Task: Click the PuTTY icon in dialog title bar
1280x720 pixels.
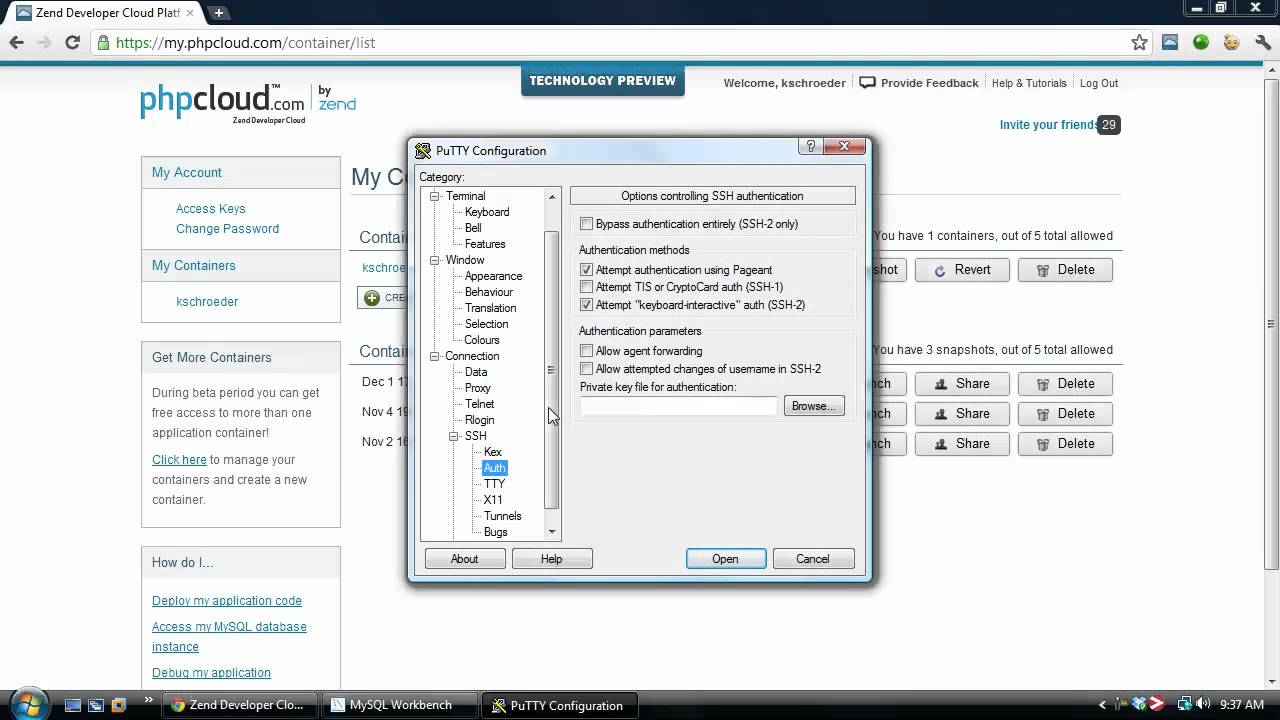Action: (x=423, y=150)
